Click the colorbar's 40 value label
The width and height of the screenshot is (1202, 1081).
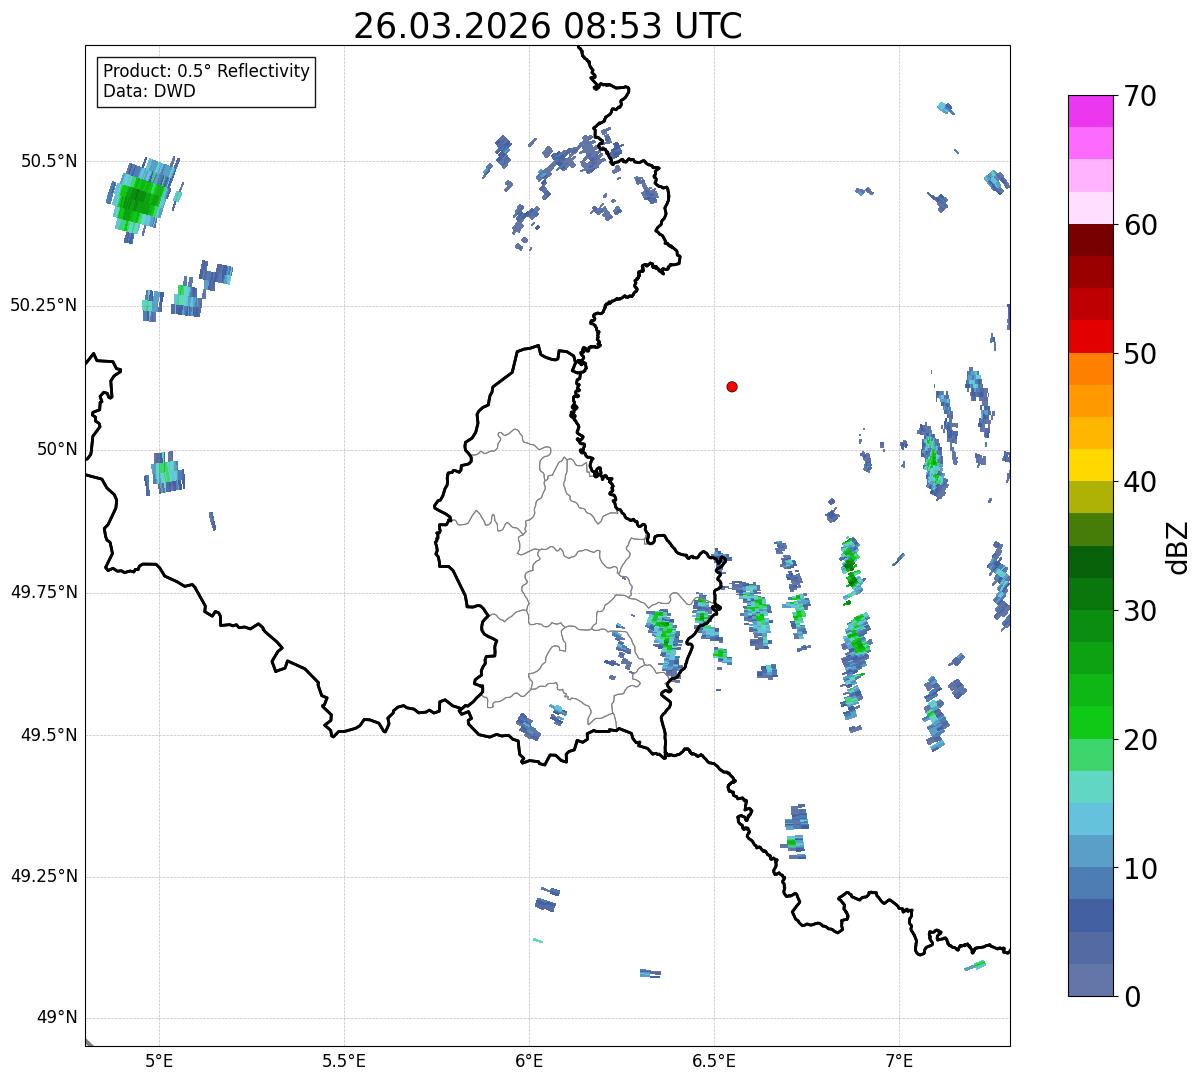[1140, 482]
